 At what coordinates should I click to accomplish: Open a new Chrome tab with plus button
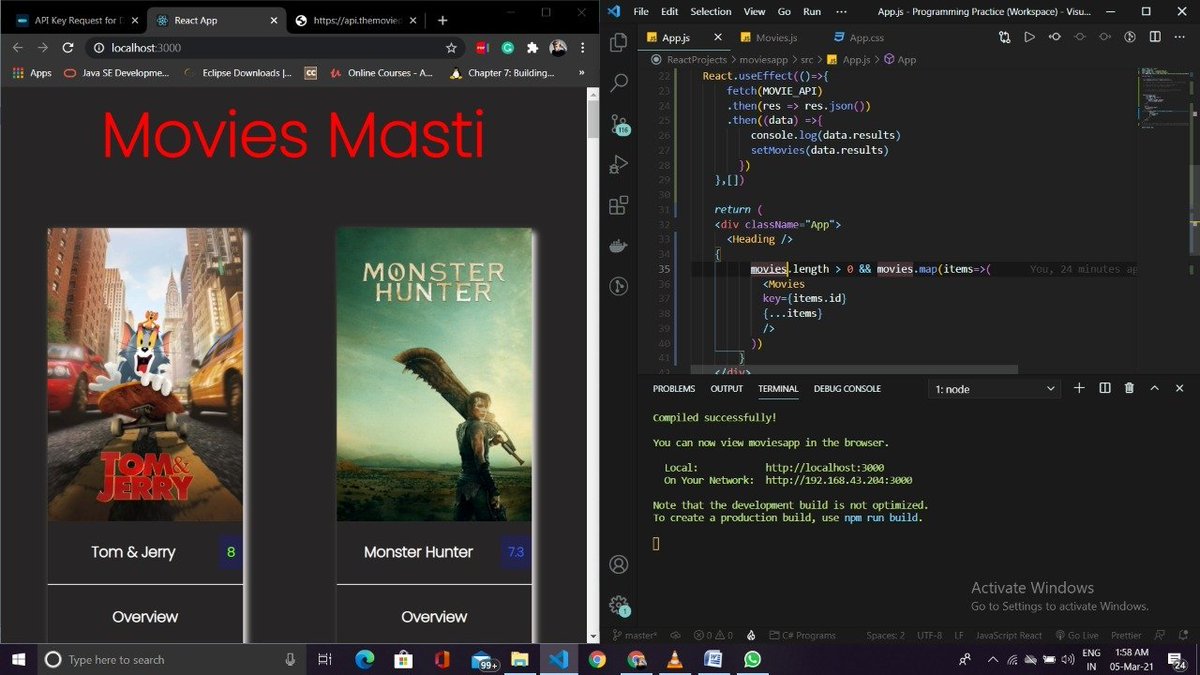tap(442, 20)
